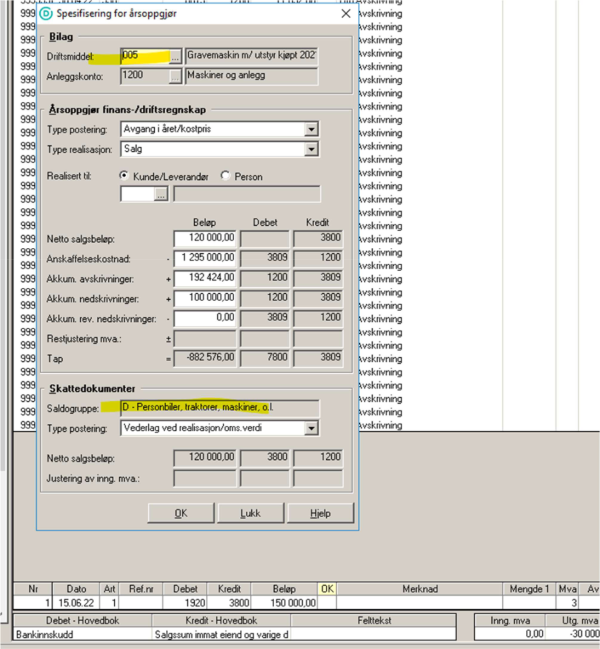Viewport: 600px width, 649px height.
Task: Close the Spesifisering for årsoppgjør dialog
Action: tap(346, 14)
